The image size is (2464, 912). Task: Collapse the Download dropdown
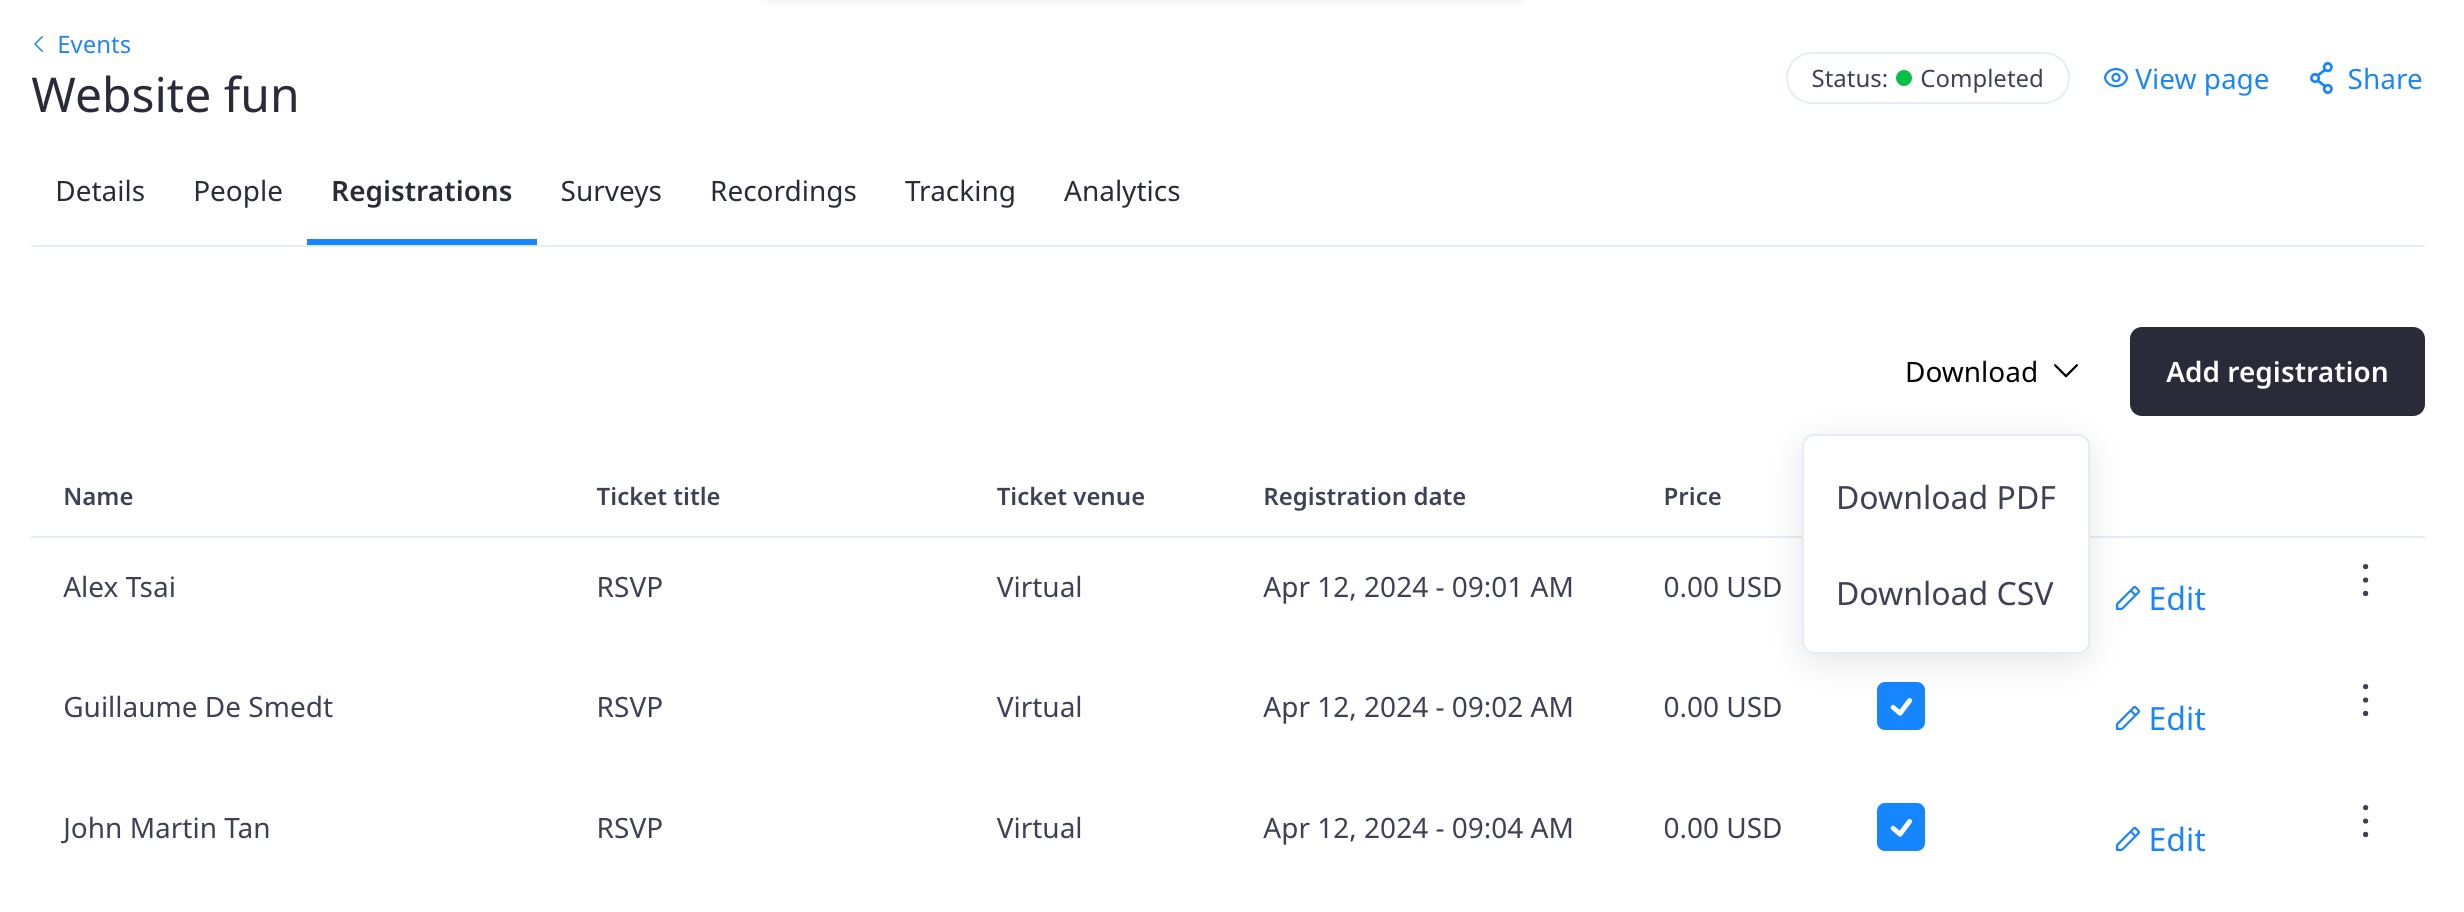[x=1991, y=372]
